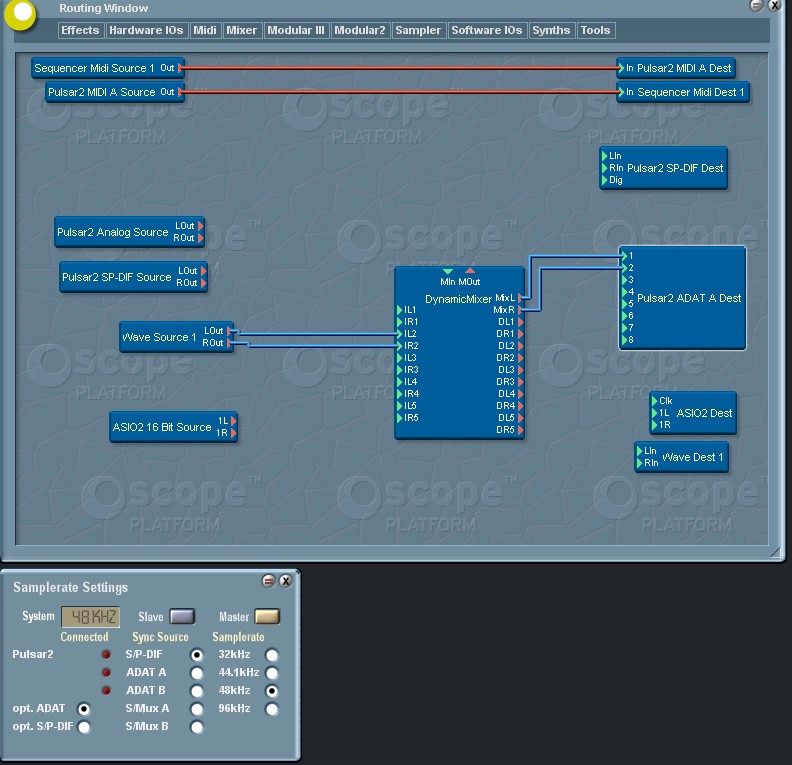Select the DynamicMixer module block
The height and width of the screenshot is (765, 792).
pos(459,360)
